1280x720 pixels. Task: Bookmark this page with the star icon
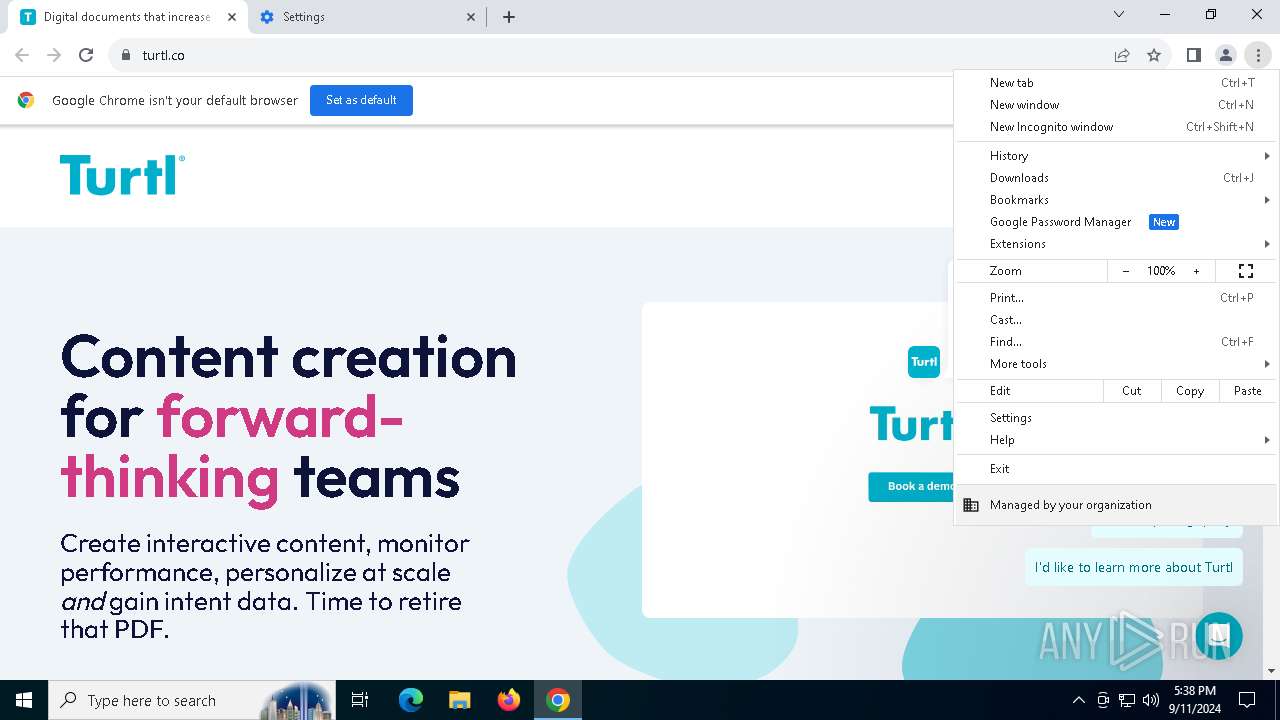[1154, 55]
